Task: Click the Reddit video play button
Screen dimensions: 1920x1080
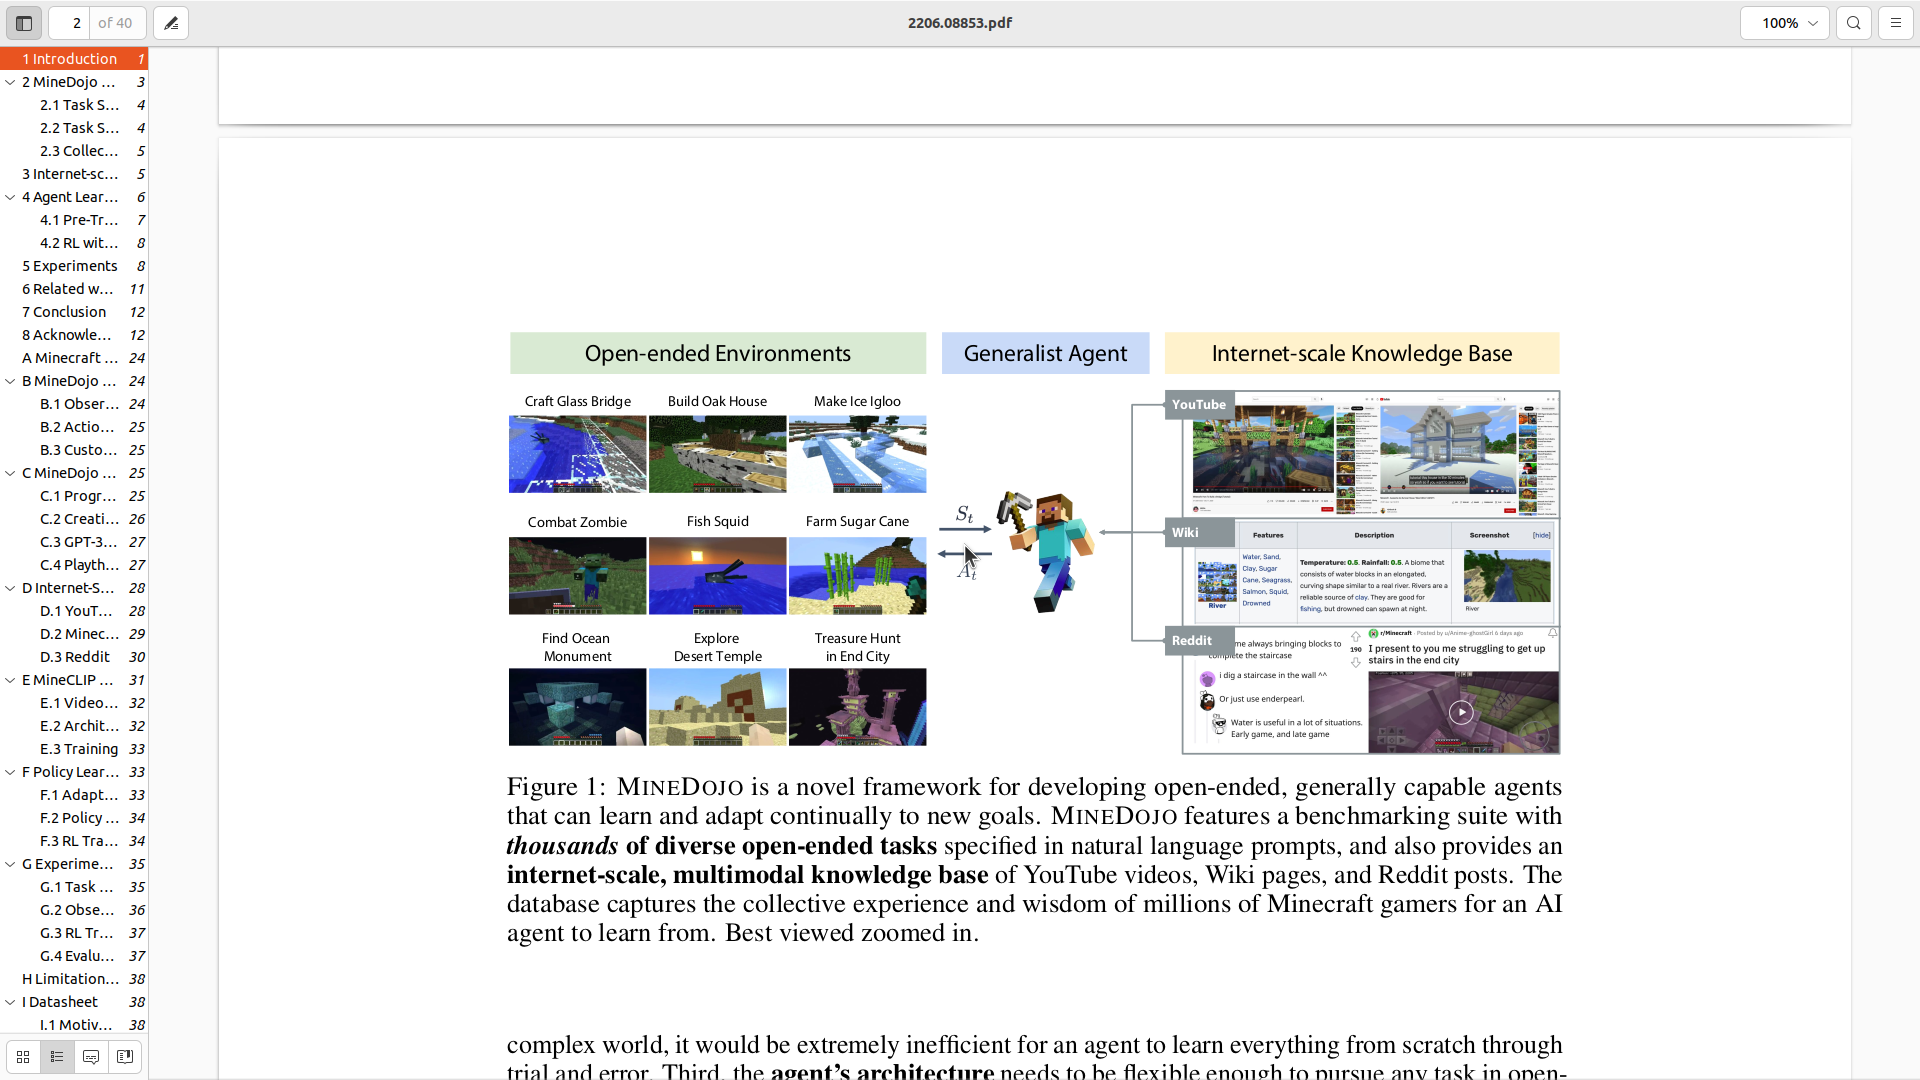Action: tap(1461, 712)
